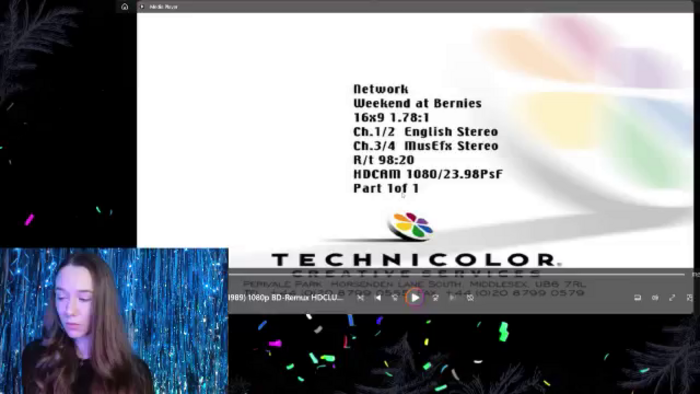Click the Media Player window title text
The width and height of the screenshot is (700, 394).
163,7
